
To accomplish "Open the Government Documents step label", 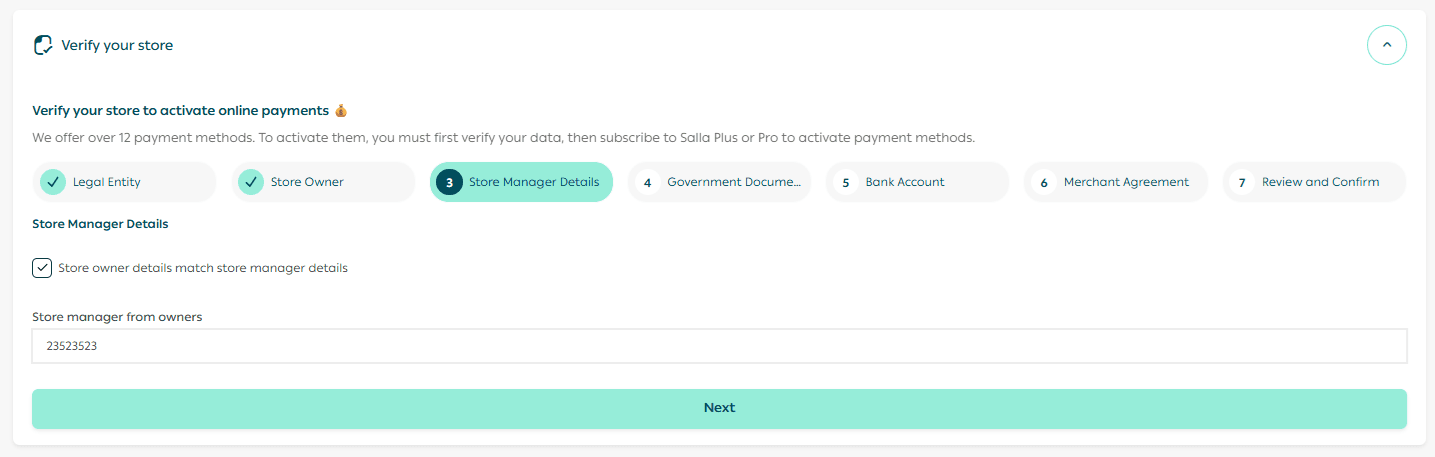I will [734, 182].
